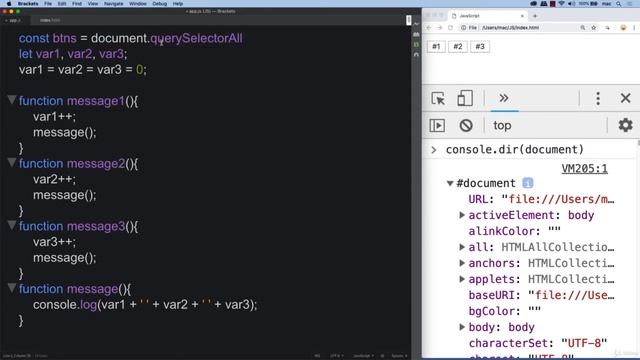Viewport: 640px width, 360px height.
Task: Close the DevTools panel
Action: [x=625, y=98]
